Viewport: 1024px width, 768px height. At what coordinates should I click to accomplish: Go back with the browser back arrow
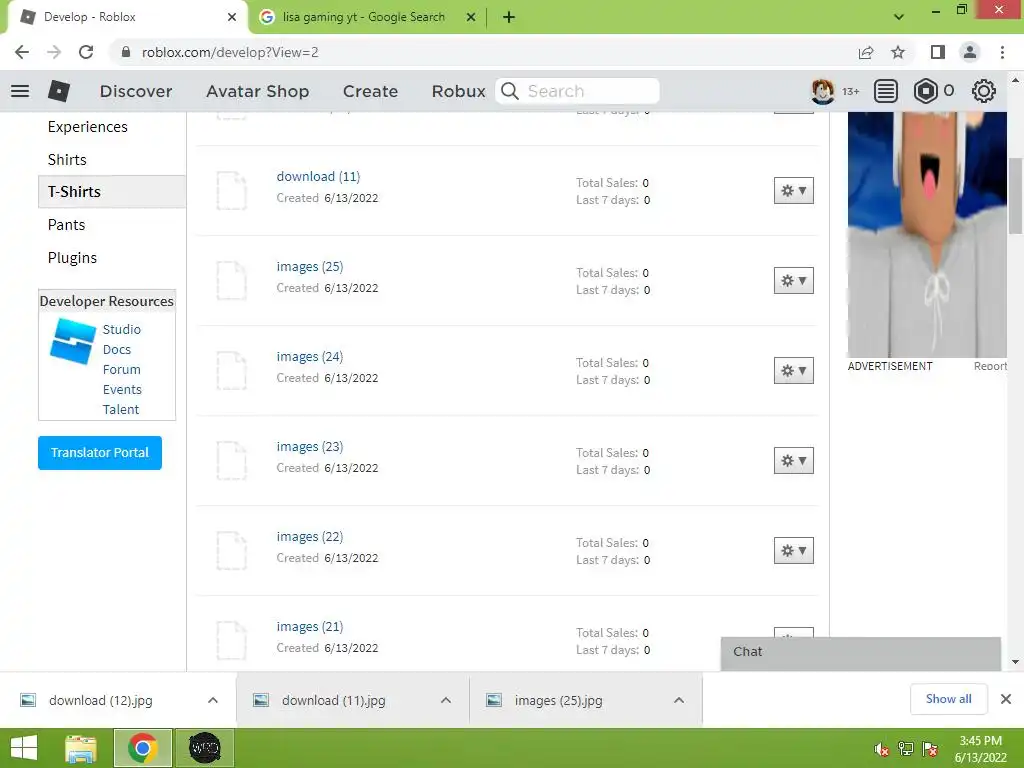pyautogui.click(x=22, y=52)
